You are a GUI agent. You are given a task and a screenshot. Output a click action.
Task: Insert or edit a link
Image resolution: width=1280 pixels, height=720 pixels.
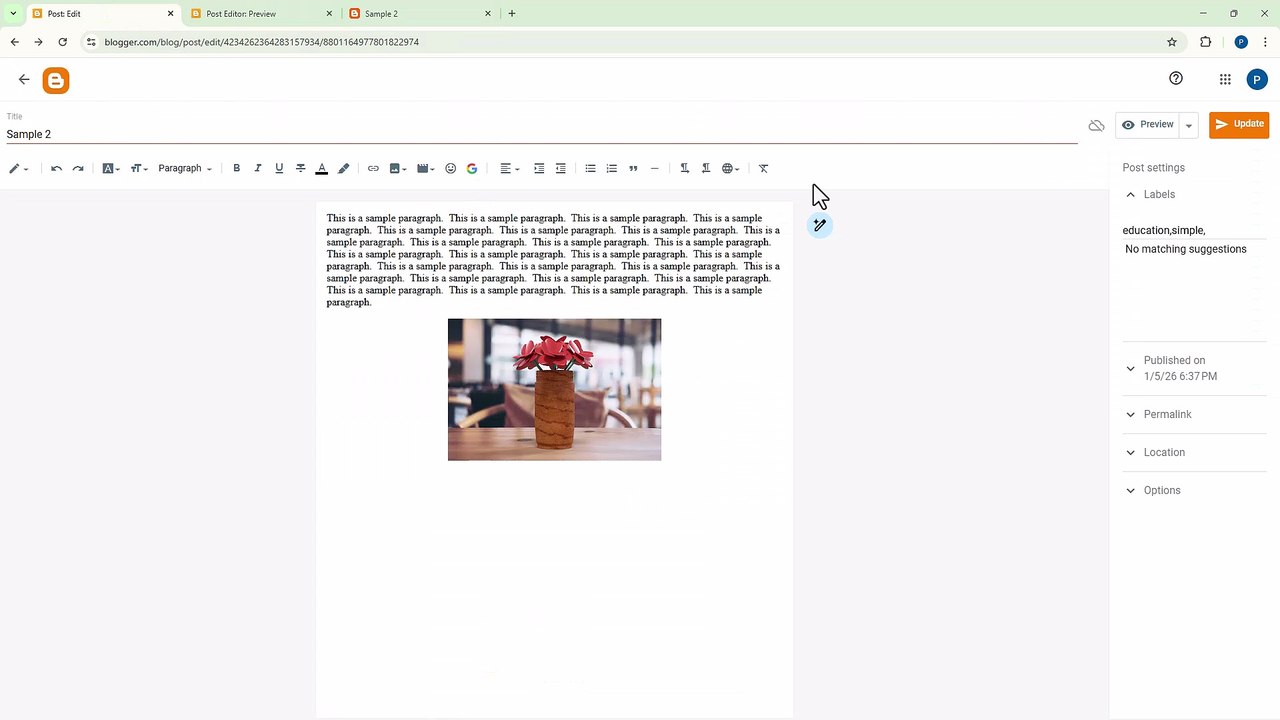(373, 168)
